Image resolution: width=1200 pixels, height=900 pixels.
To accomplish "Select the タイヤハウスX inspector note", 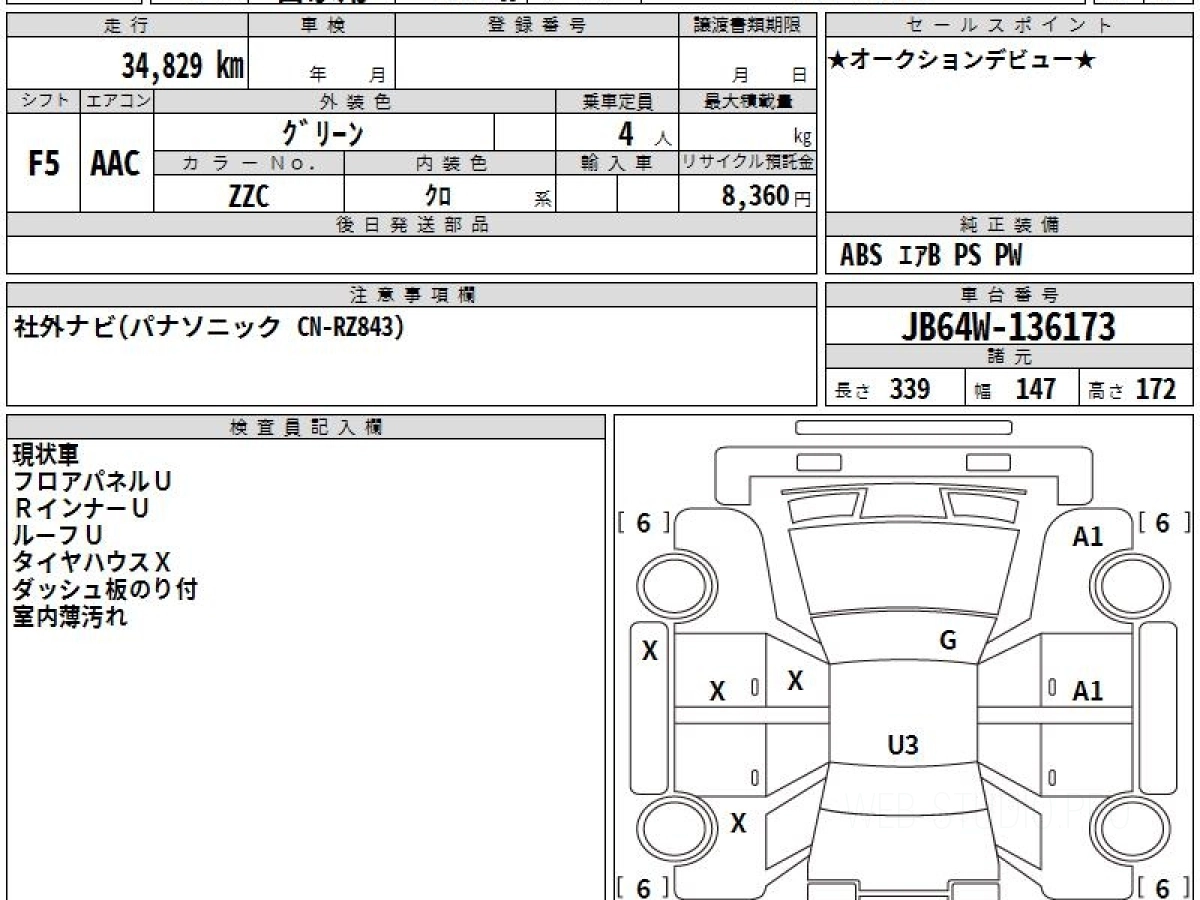I will (x=92, y=563).
